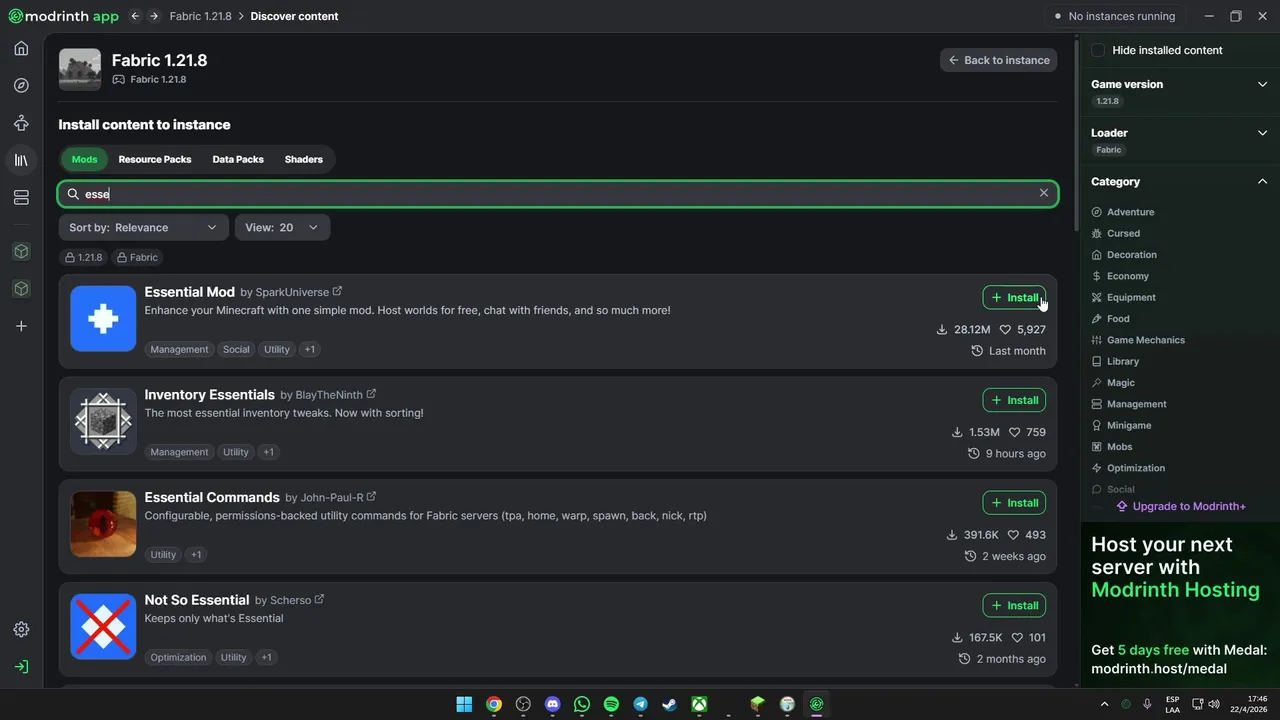This screenshot has height=720, width=1280.
Task: Open the Sort by Relevance dropdown
Action: (143, 228)
